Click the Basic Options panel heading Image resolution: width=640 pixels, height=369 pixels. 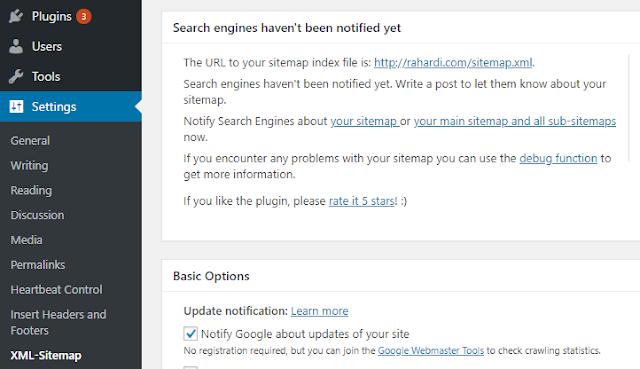point(211,276)
